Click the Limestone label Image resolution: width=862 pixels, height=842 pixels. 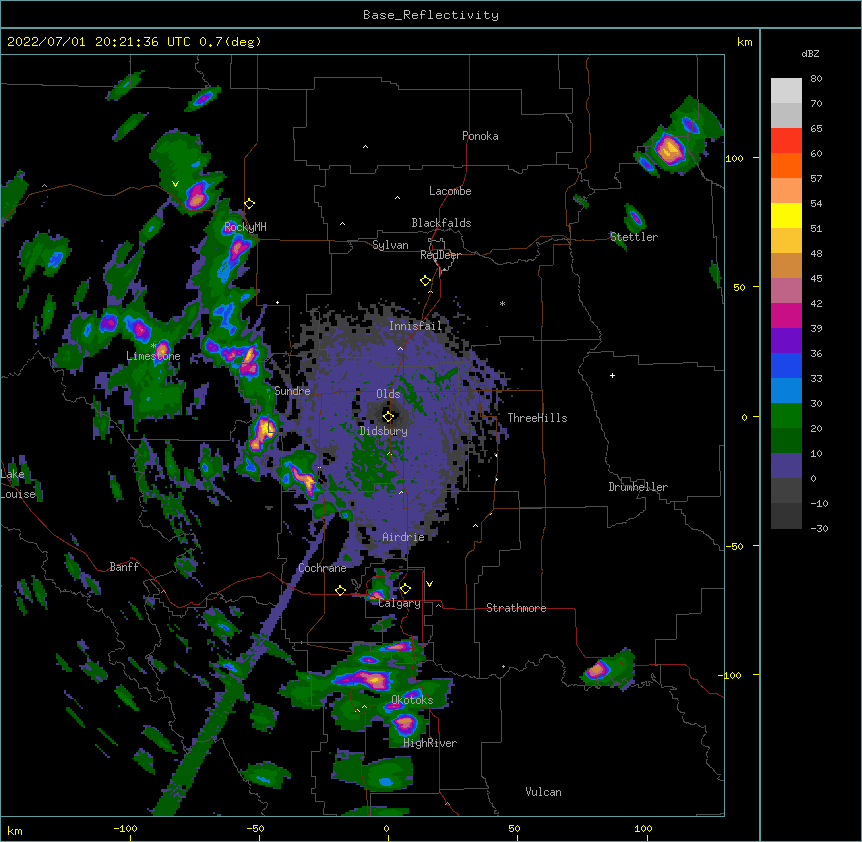[153, 356]
